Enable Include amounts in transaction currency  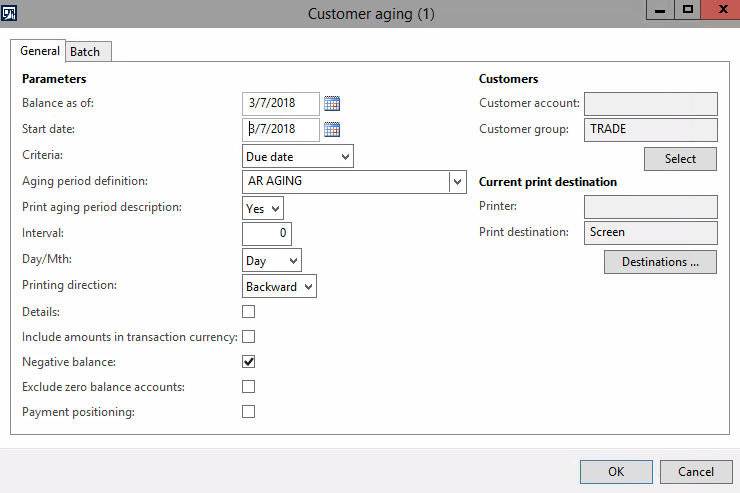point(248,337)
